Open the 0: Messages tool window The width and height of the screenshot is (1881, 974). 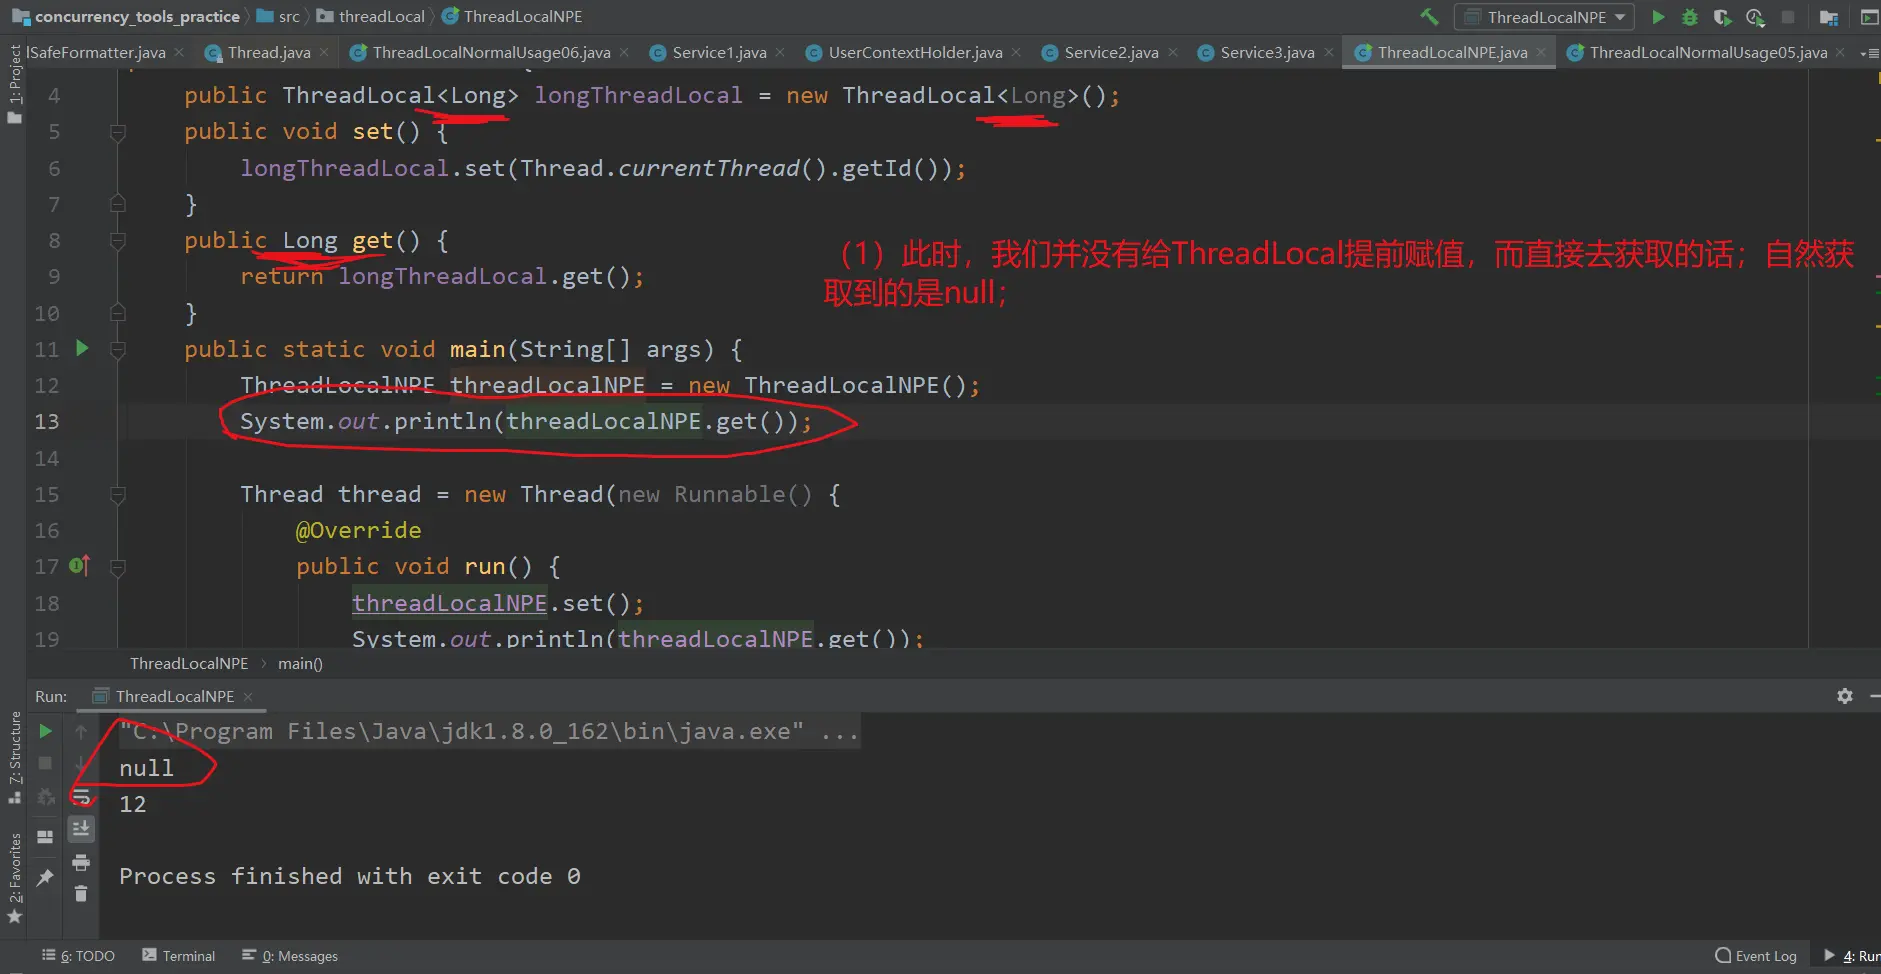[x=290, y=956]
